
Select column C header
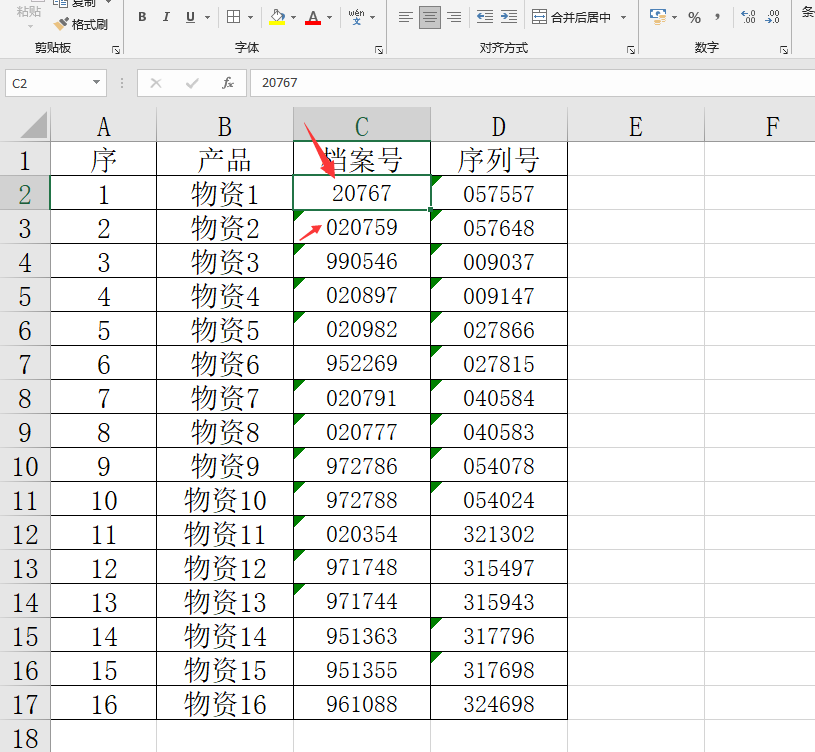(x=362, y=126)
